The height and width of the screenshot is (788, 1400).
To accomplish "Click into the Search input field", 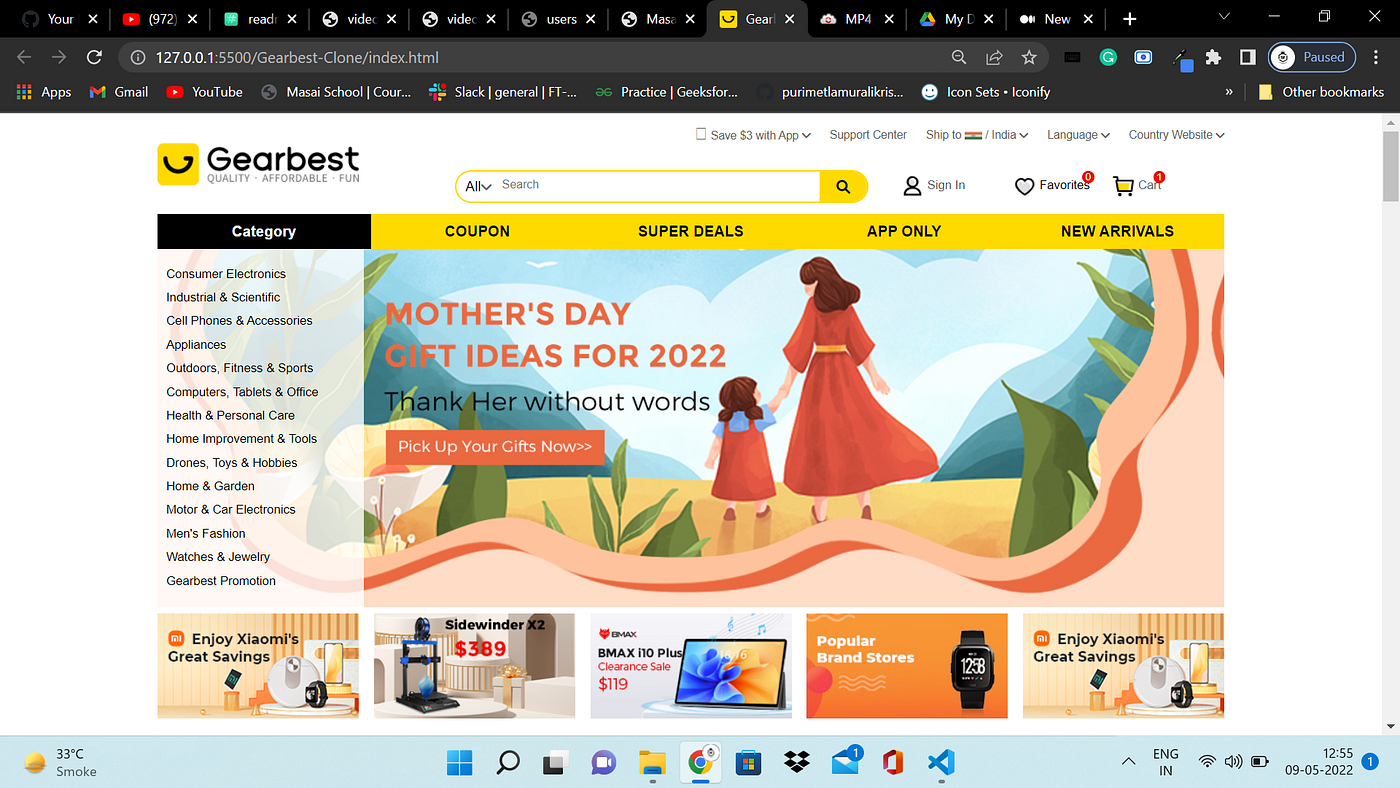I will click(x=657, y=186).
